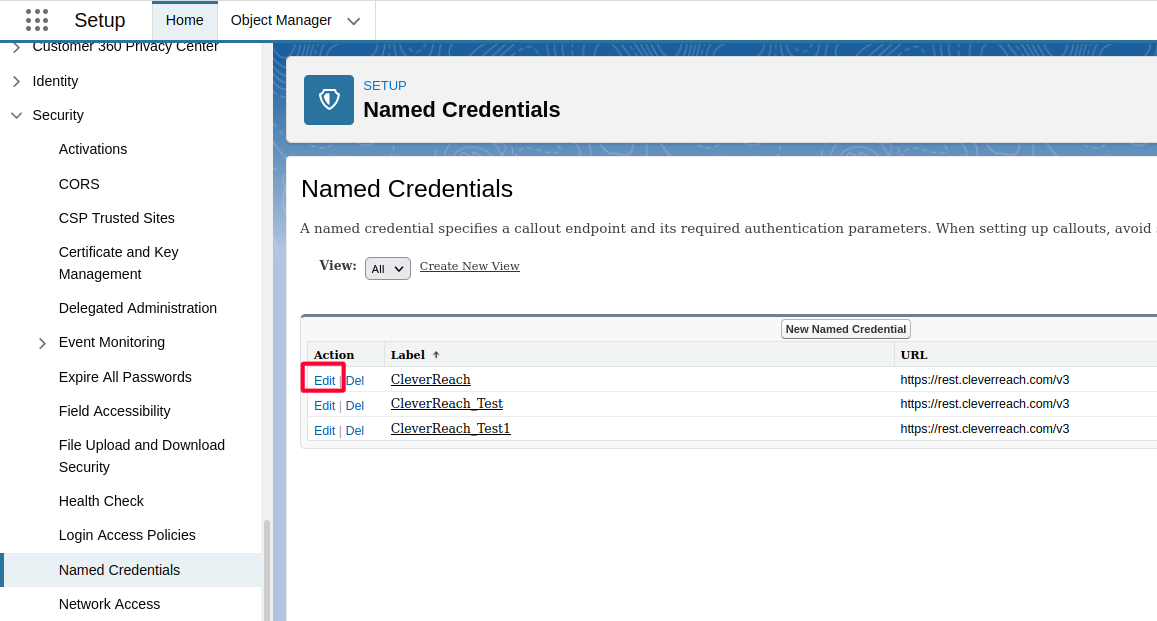The image size is (1157, 621).
Task: Click the Setup app name
Action: [x=100, y=20]
